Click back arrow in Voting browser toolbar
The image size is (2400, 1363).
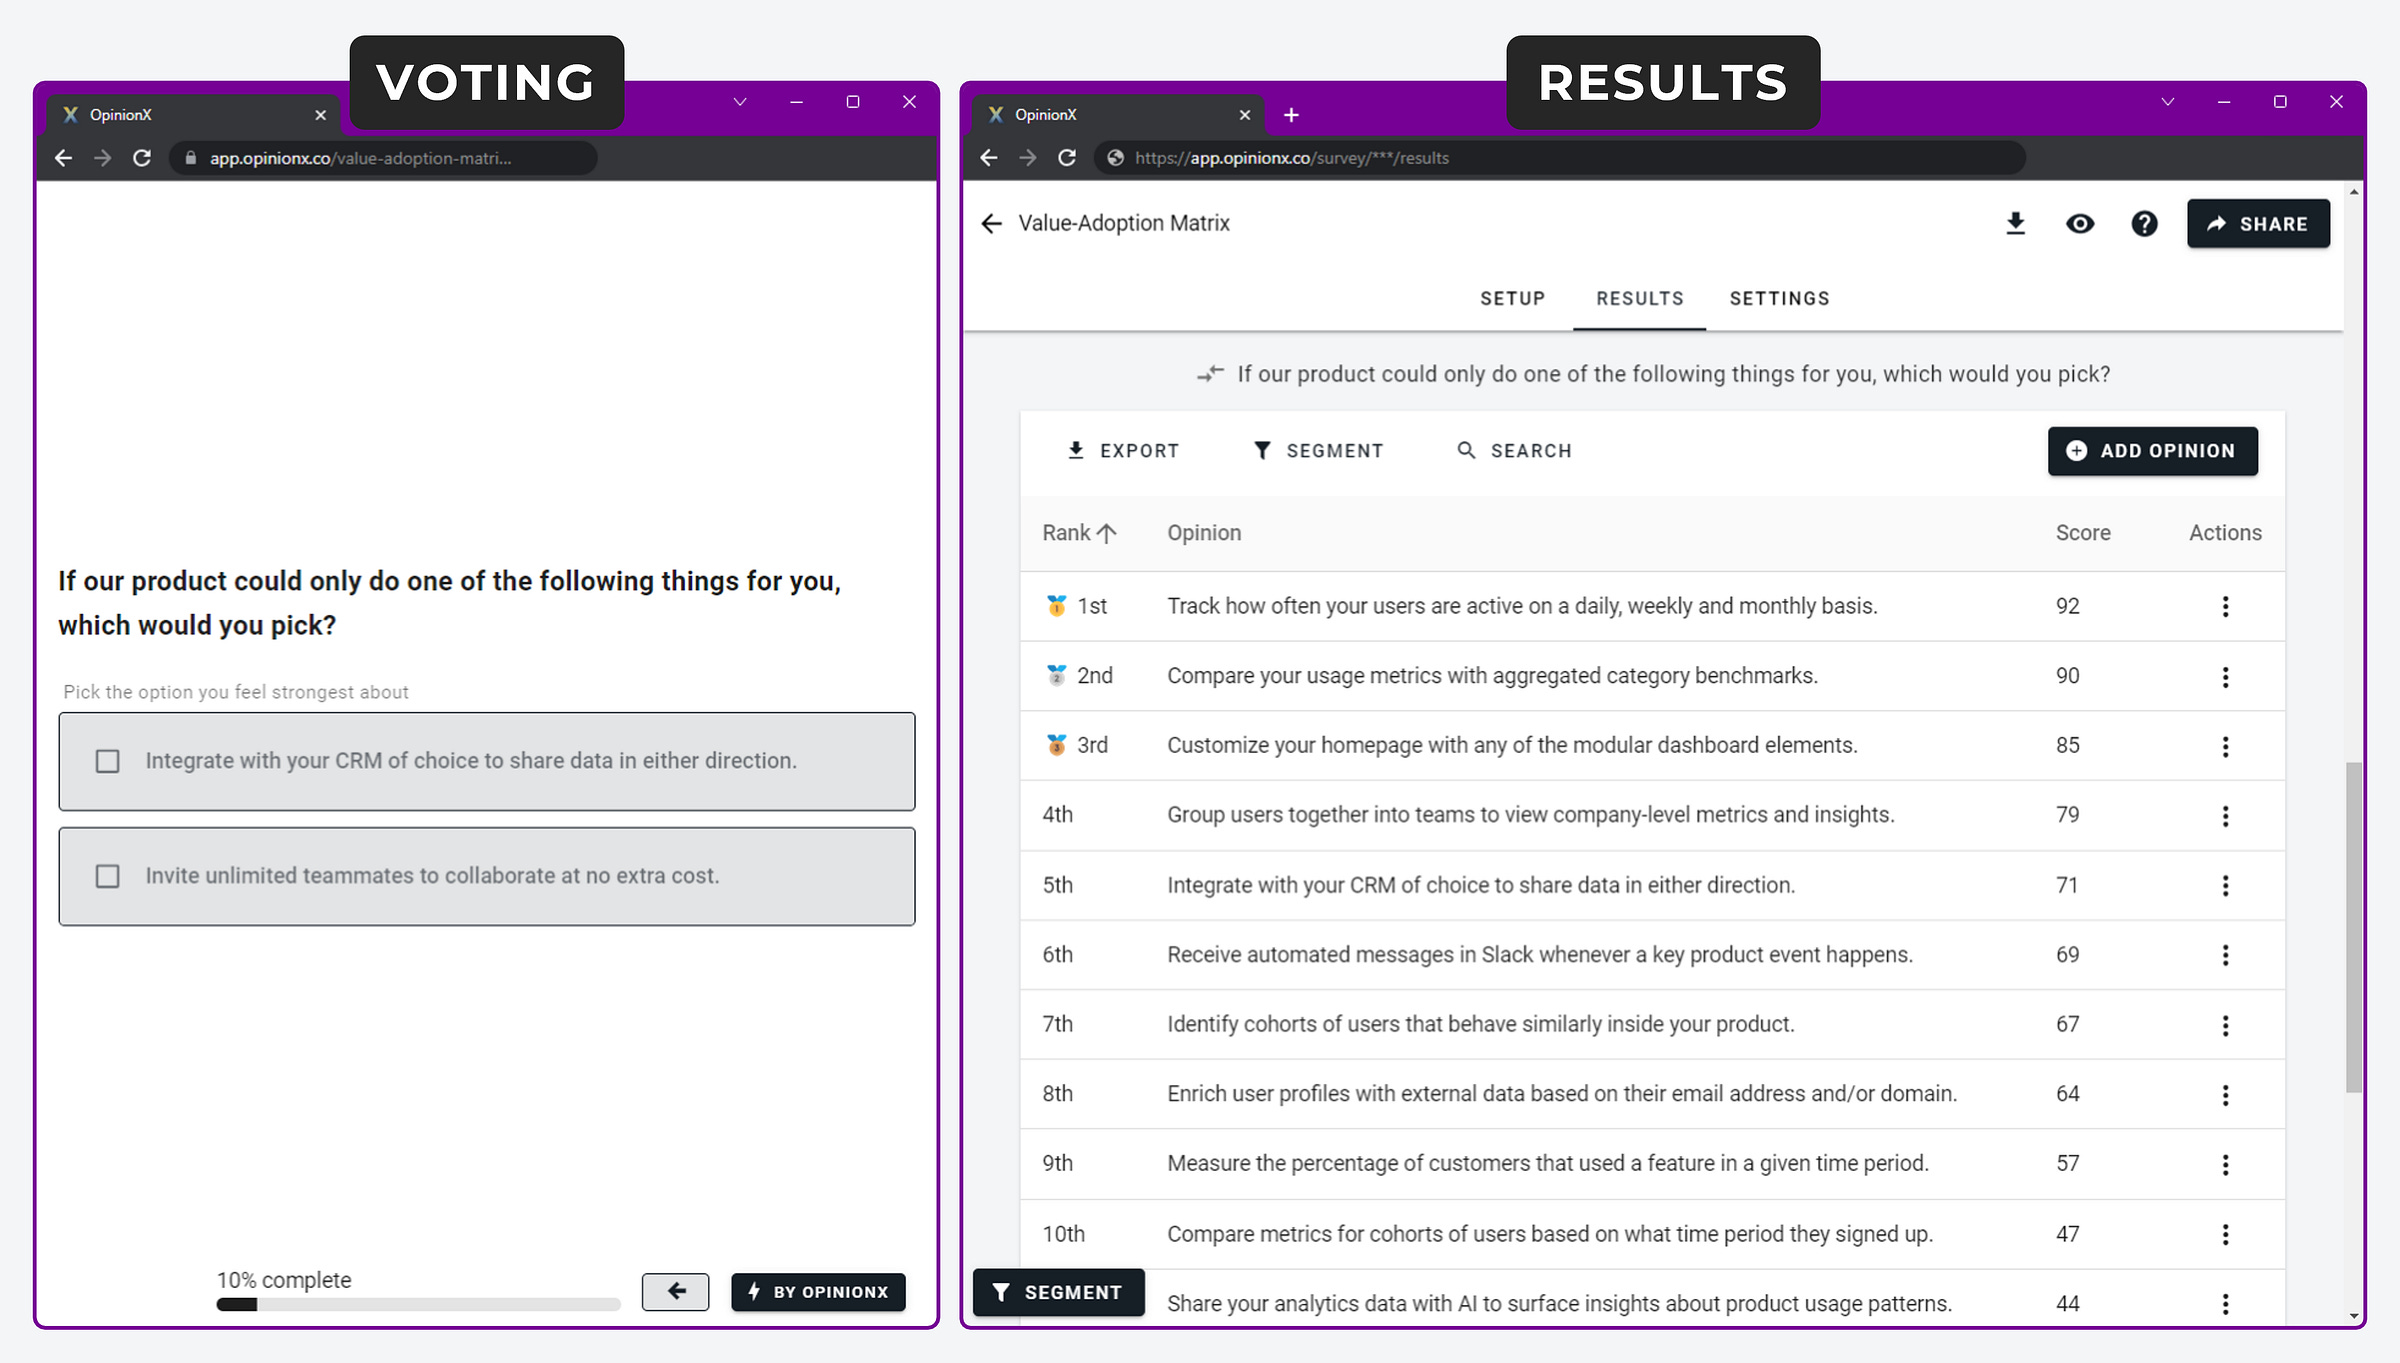tap(63, 158)
